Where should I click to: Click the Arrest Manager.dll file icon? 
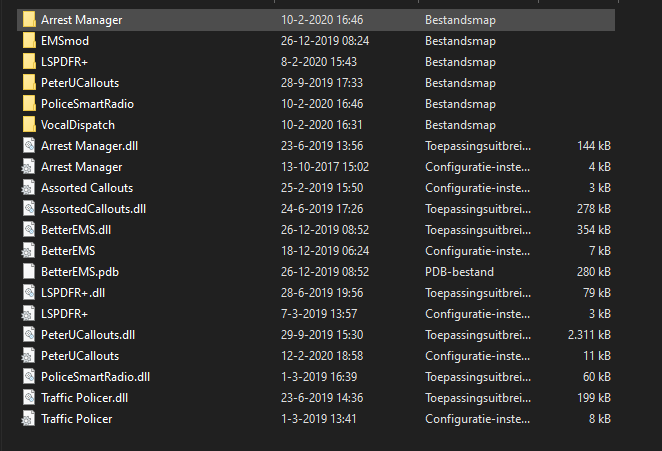[x=29, y=146]
